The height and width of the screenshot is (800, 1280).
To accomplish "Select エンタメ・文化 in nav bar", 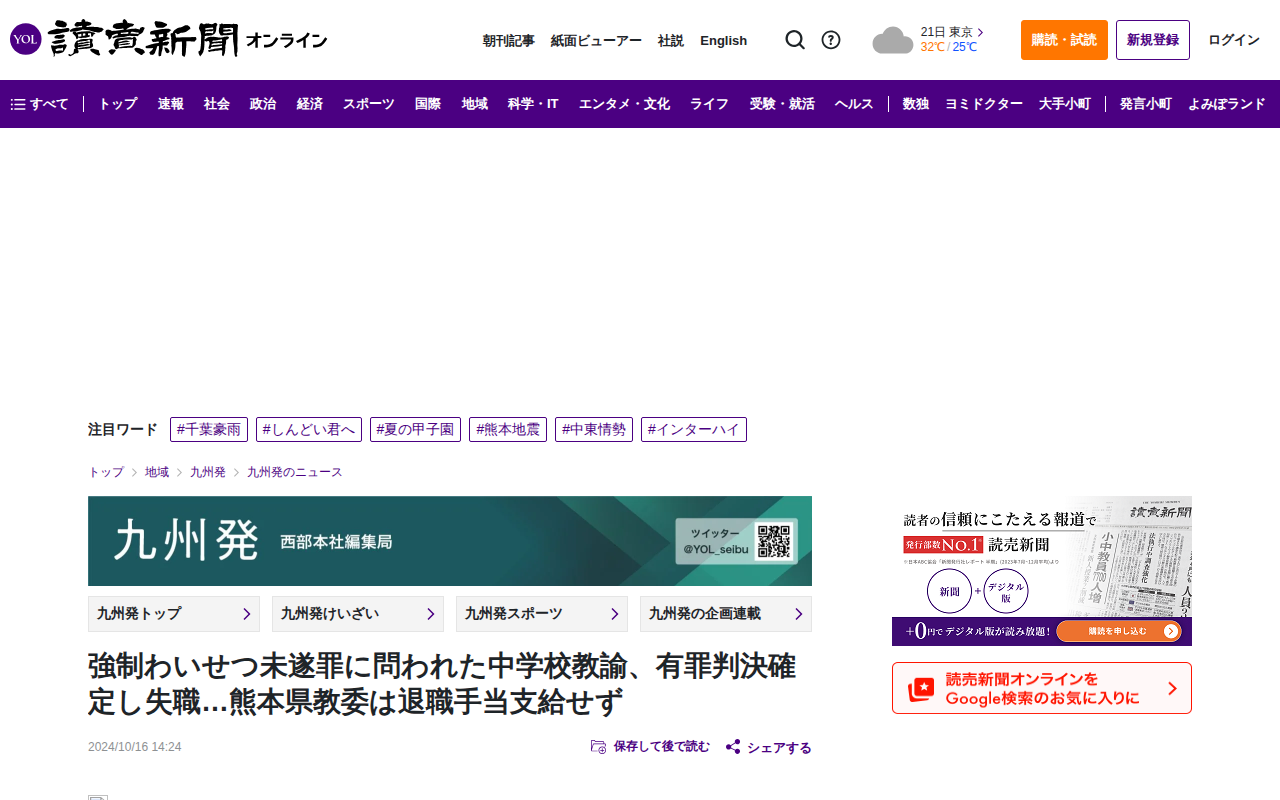I will (x=624, y=104).
